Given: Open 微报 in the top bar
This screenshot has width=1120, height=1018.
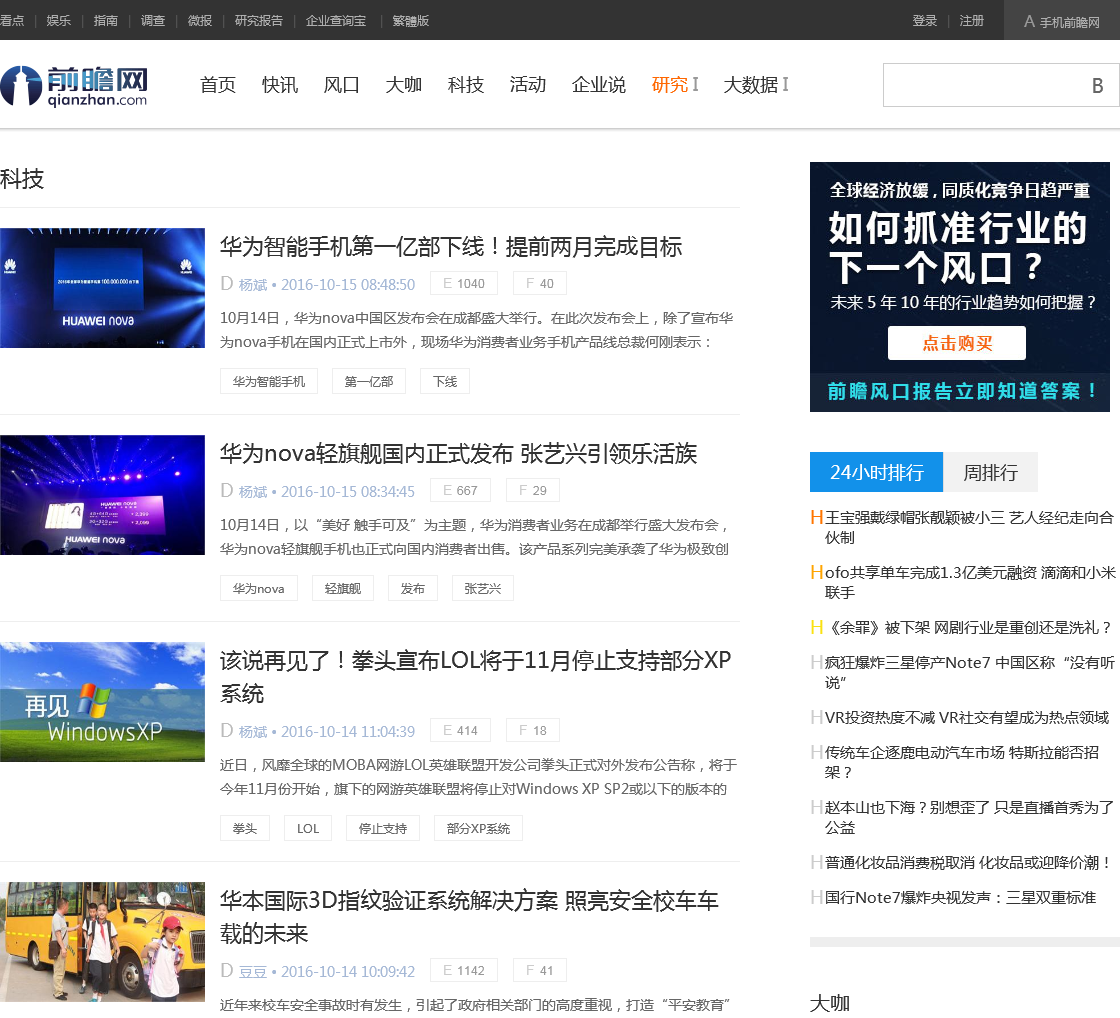Looking at the screenshot, I should pyautogui.click(x=200, y=21).
